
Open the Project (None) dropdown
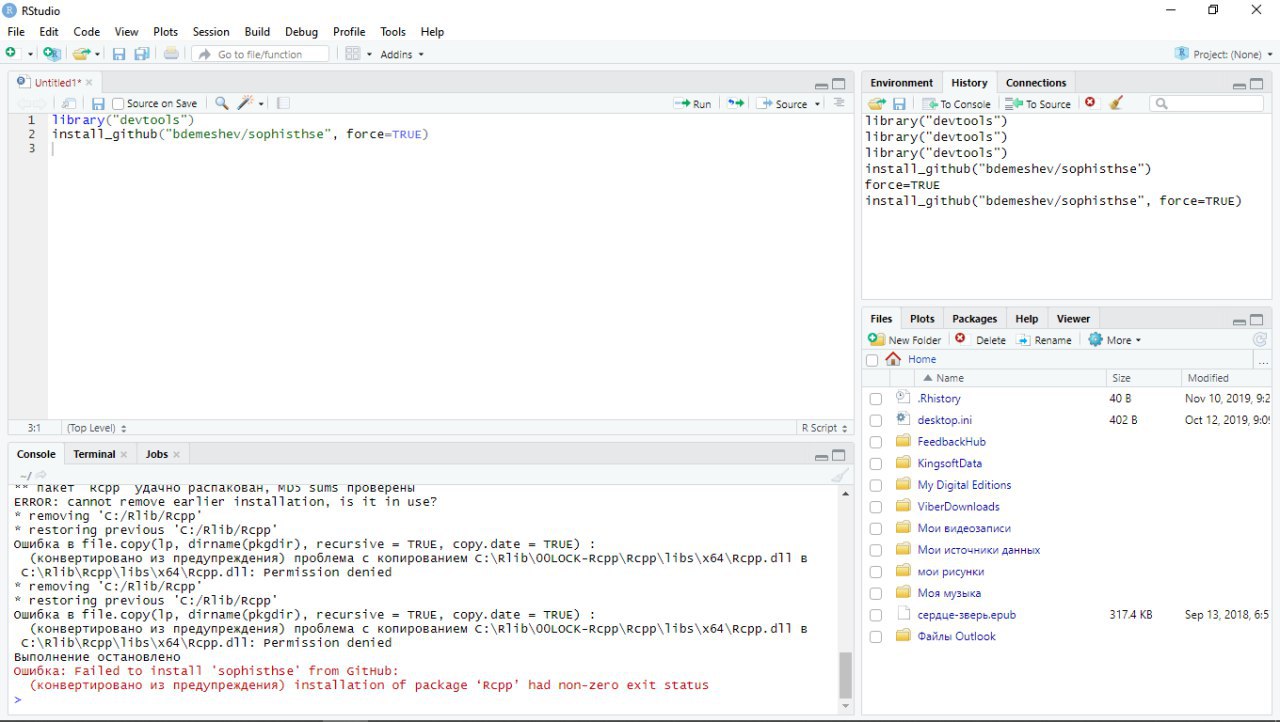pyautogui.click(x=1224, y=54)
